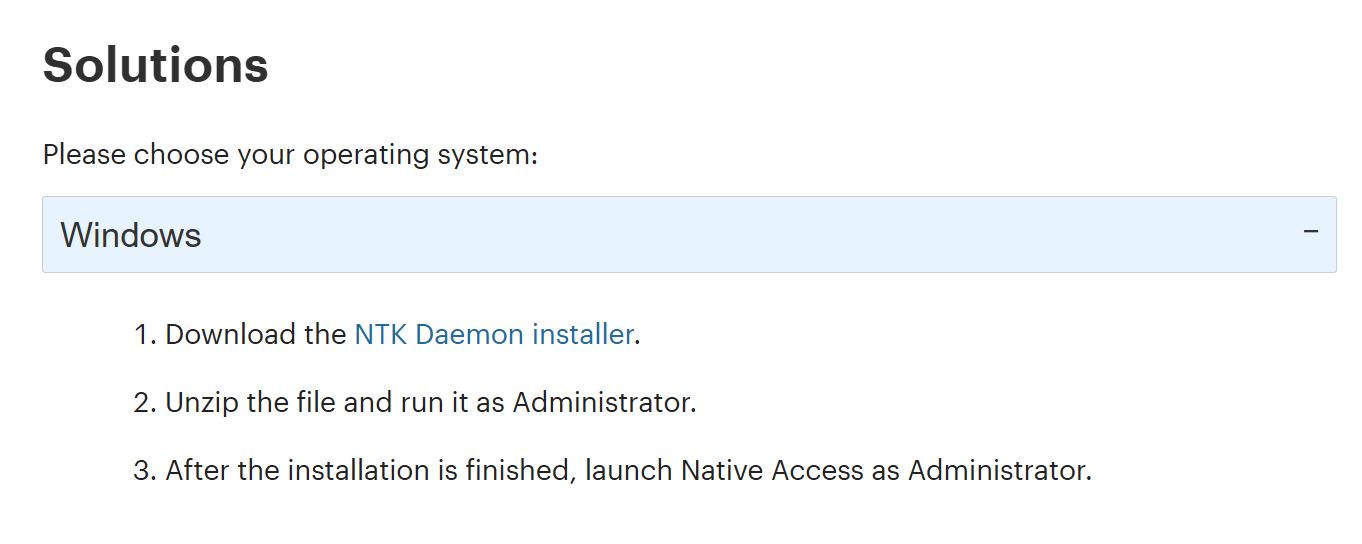Image resolution: width=1362 pixels, height=544 pixels.
Task: Click 'Administrator' in the second step
Action: tap(602, 402)
